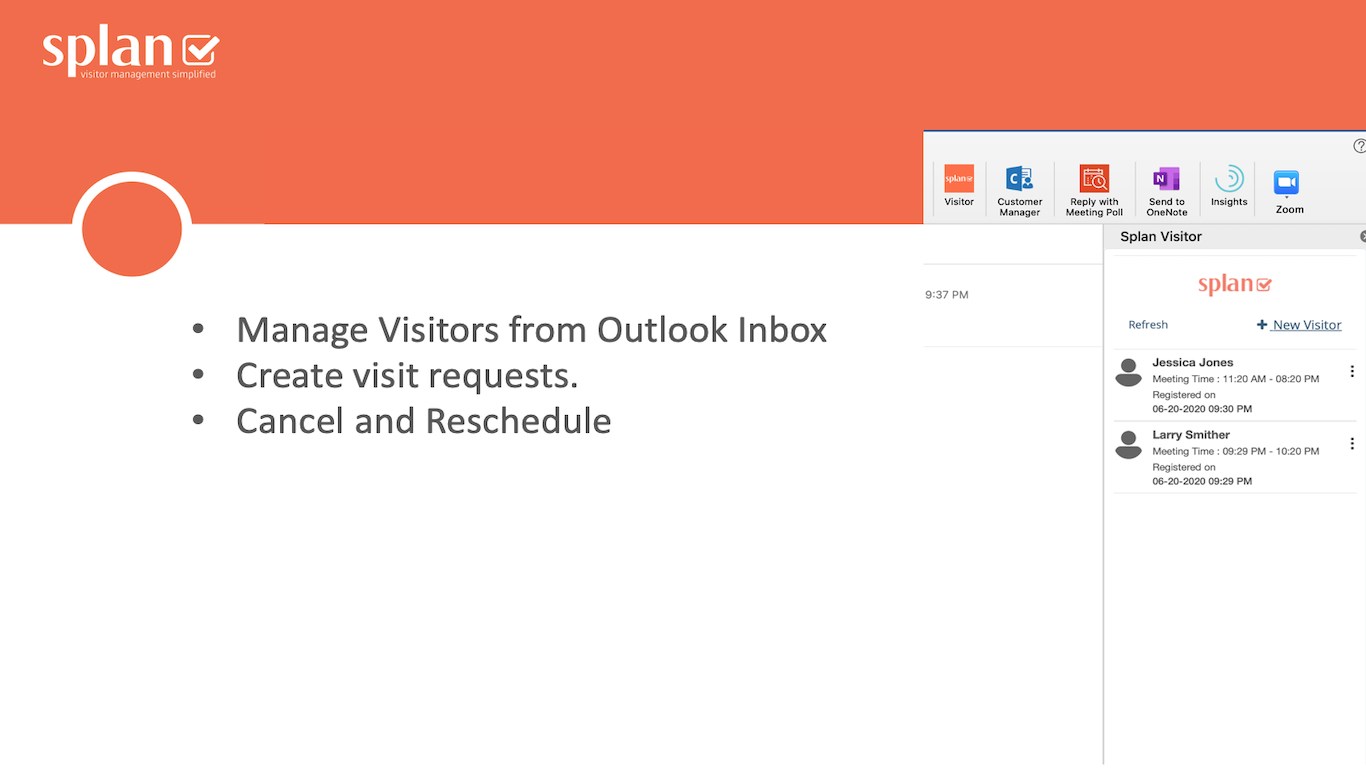
Task: Open the Insights add-in icon
Action: [x=1229, y=181]
